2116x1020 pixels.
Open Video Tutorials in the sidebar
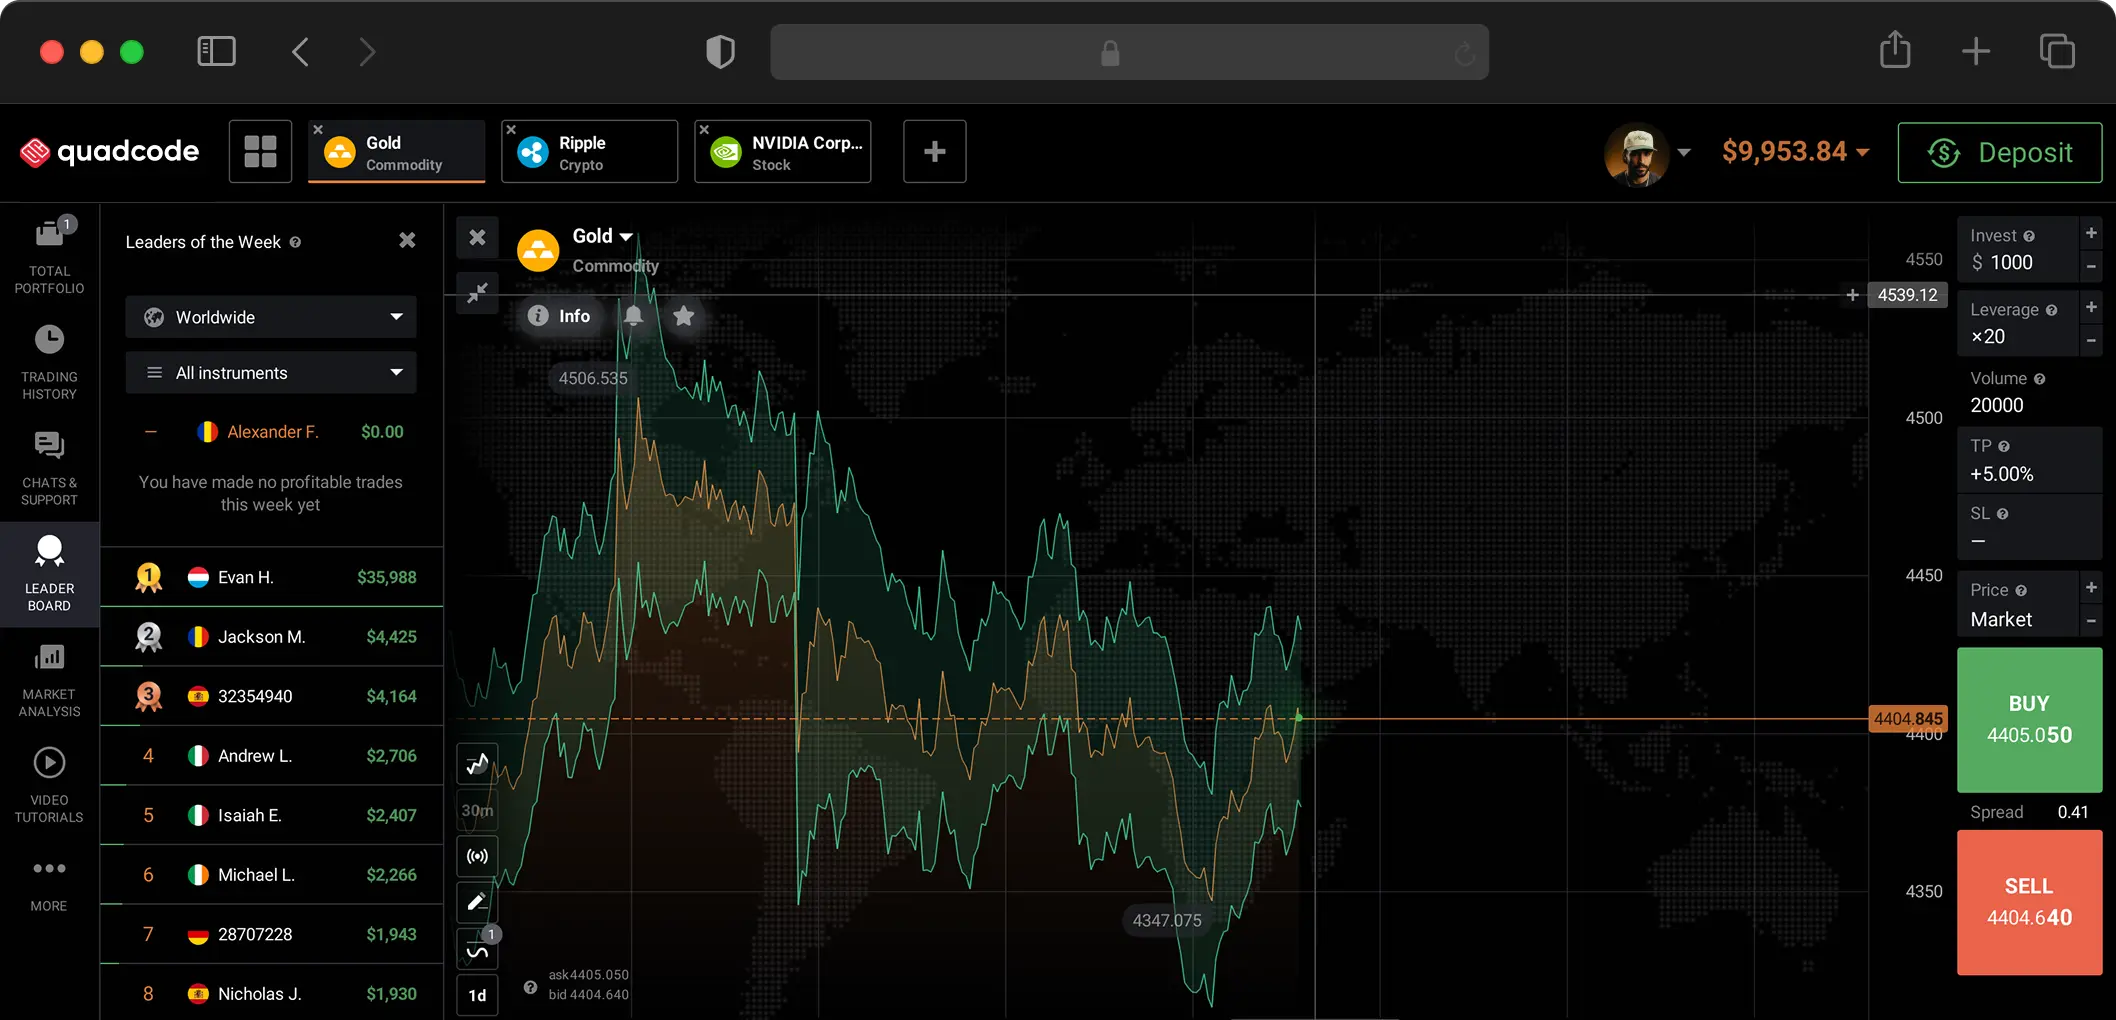click(49, 785)
